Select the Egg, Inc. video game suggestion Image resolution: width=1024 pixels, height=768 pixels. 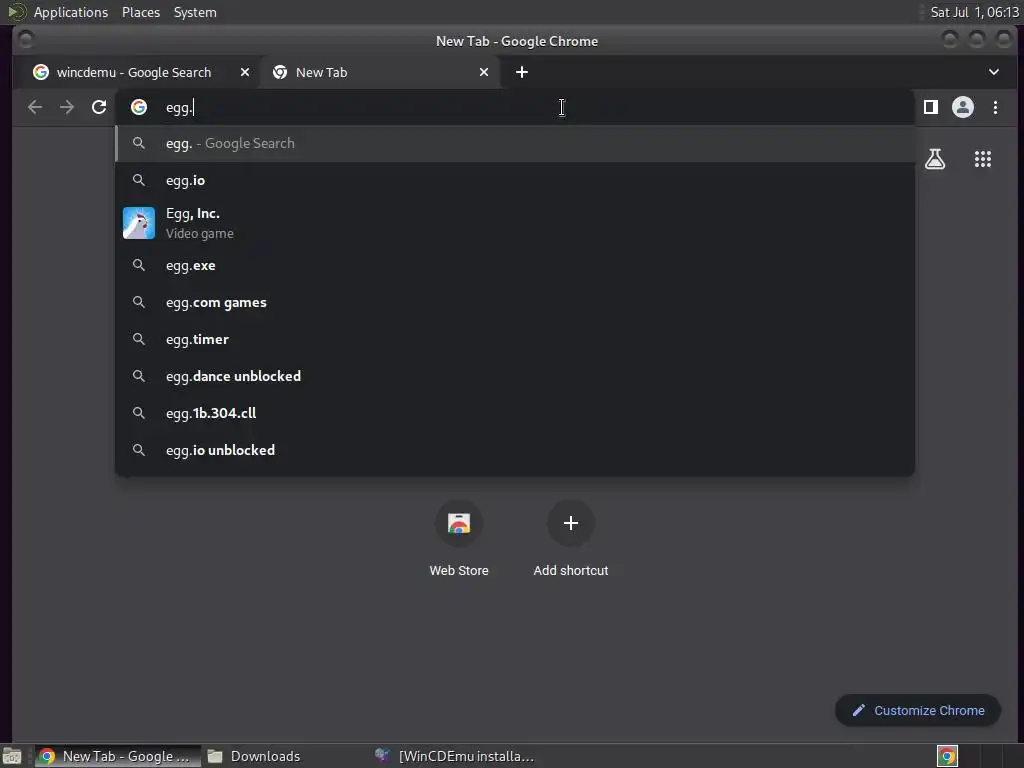pos(515,223)
